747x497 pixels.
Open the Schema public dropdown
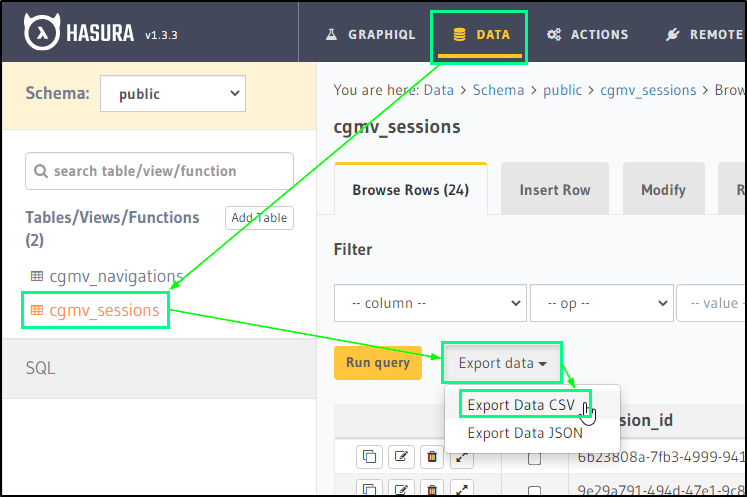click(x=173, y=93)
